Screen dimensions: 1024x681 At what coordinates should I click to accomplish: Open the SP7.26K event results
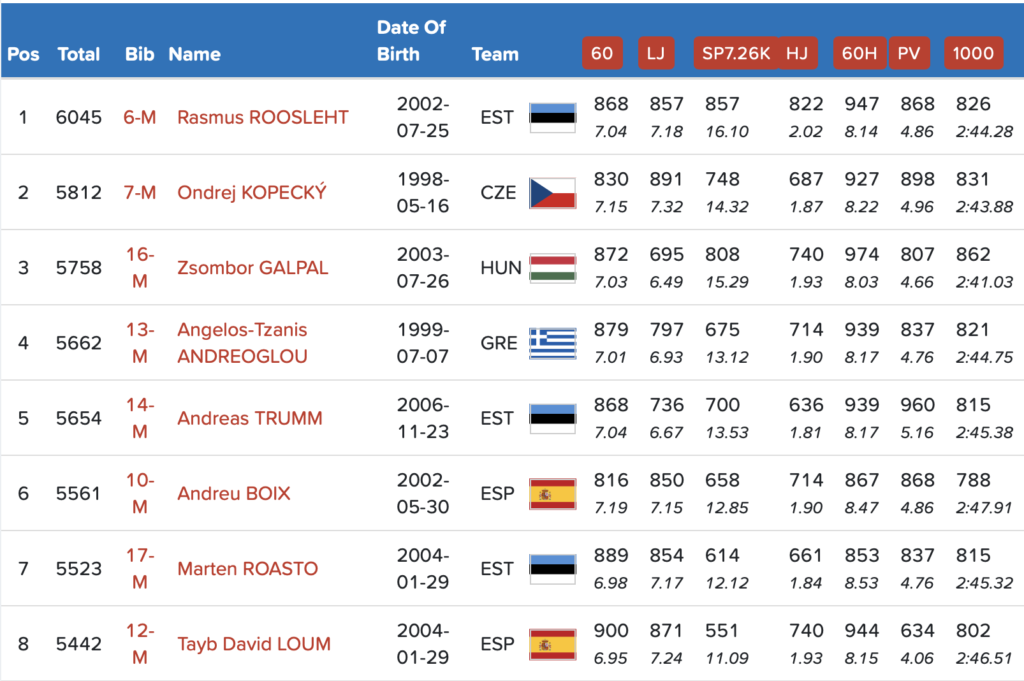point(735,54)
